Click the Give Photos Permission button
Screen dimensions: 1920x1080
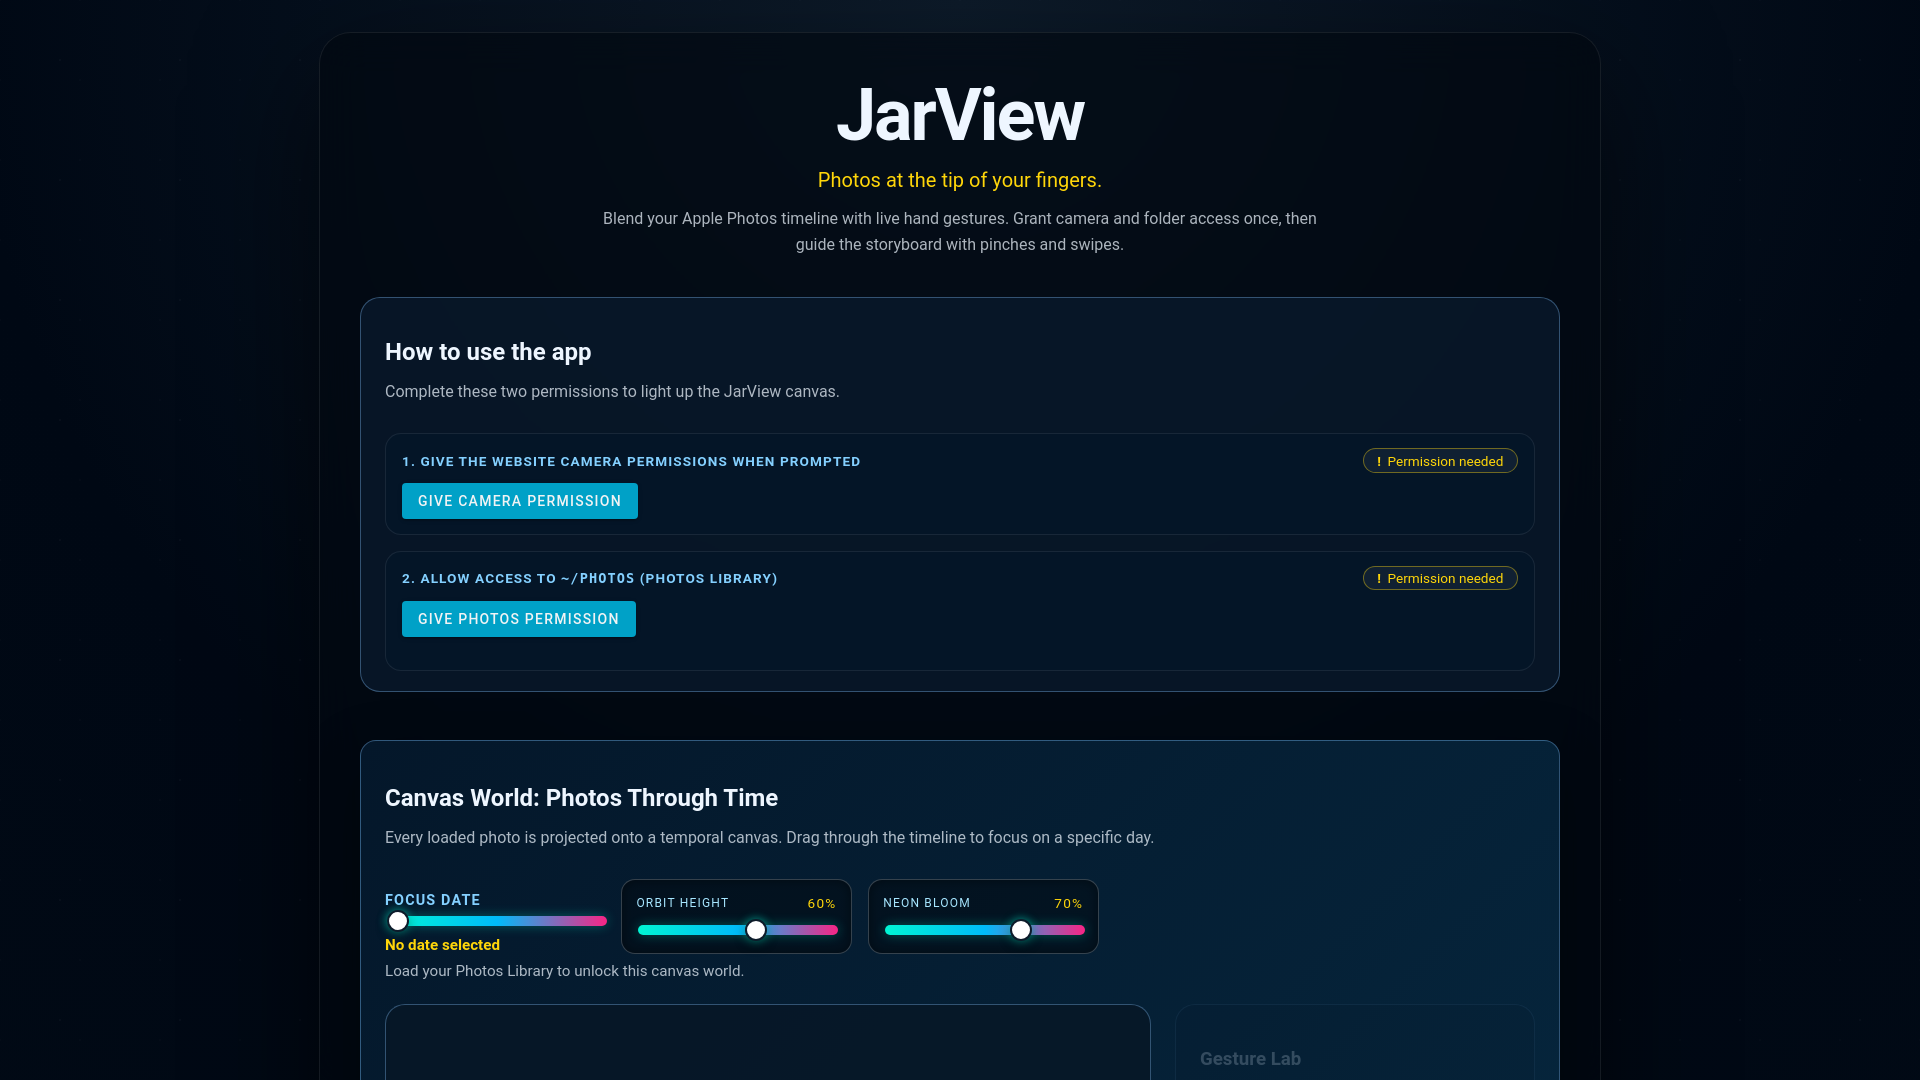518,619
